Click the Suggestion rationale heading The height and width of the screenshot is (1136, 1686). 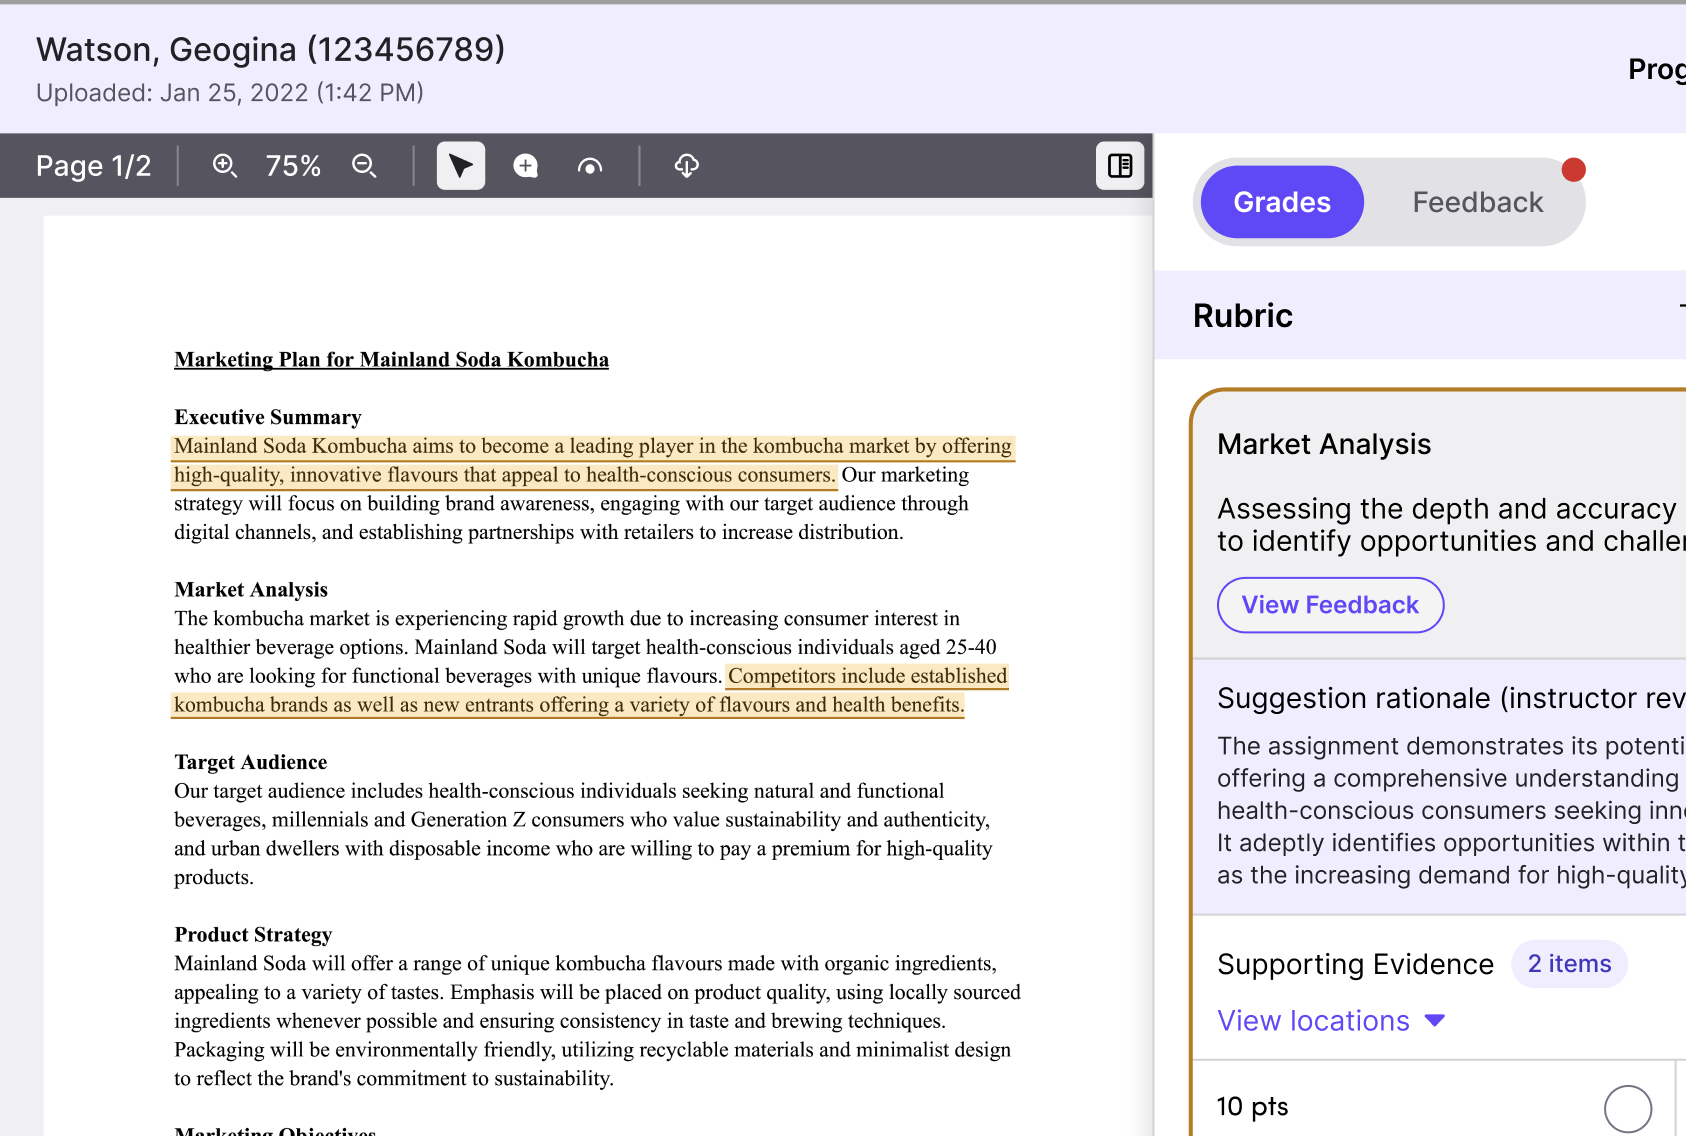pyautogui.click(x=1450, y=698)
